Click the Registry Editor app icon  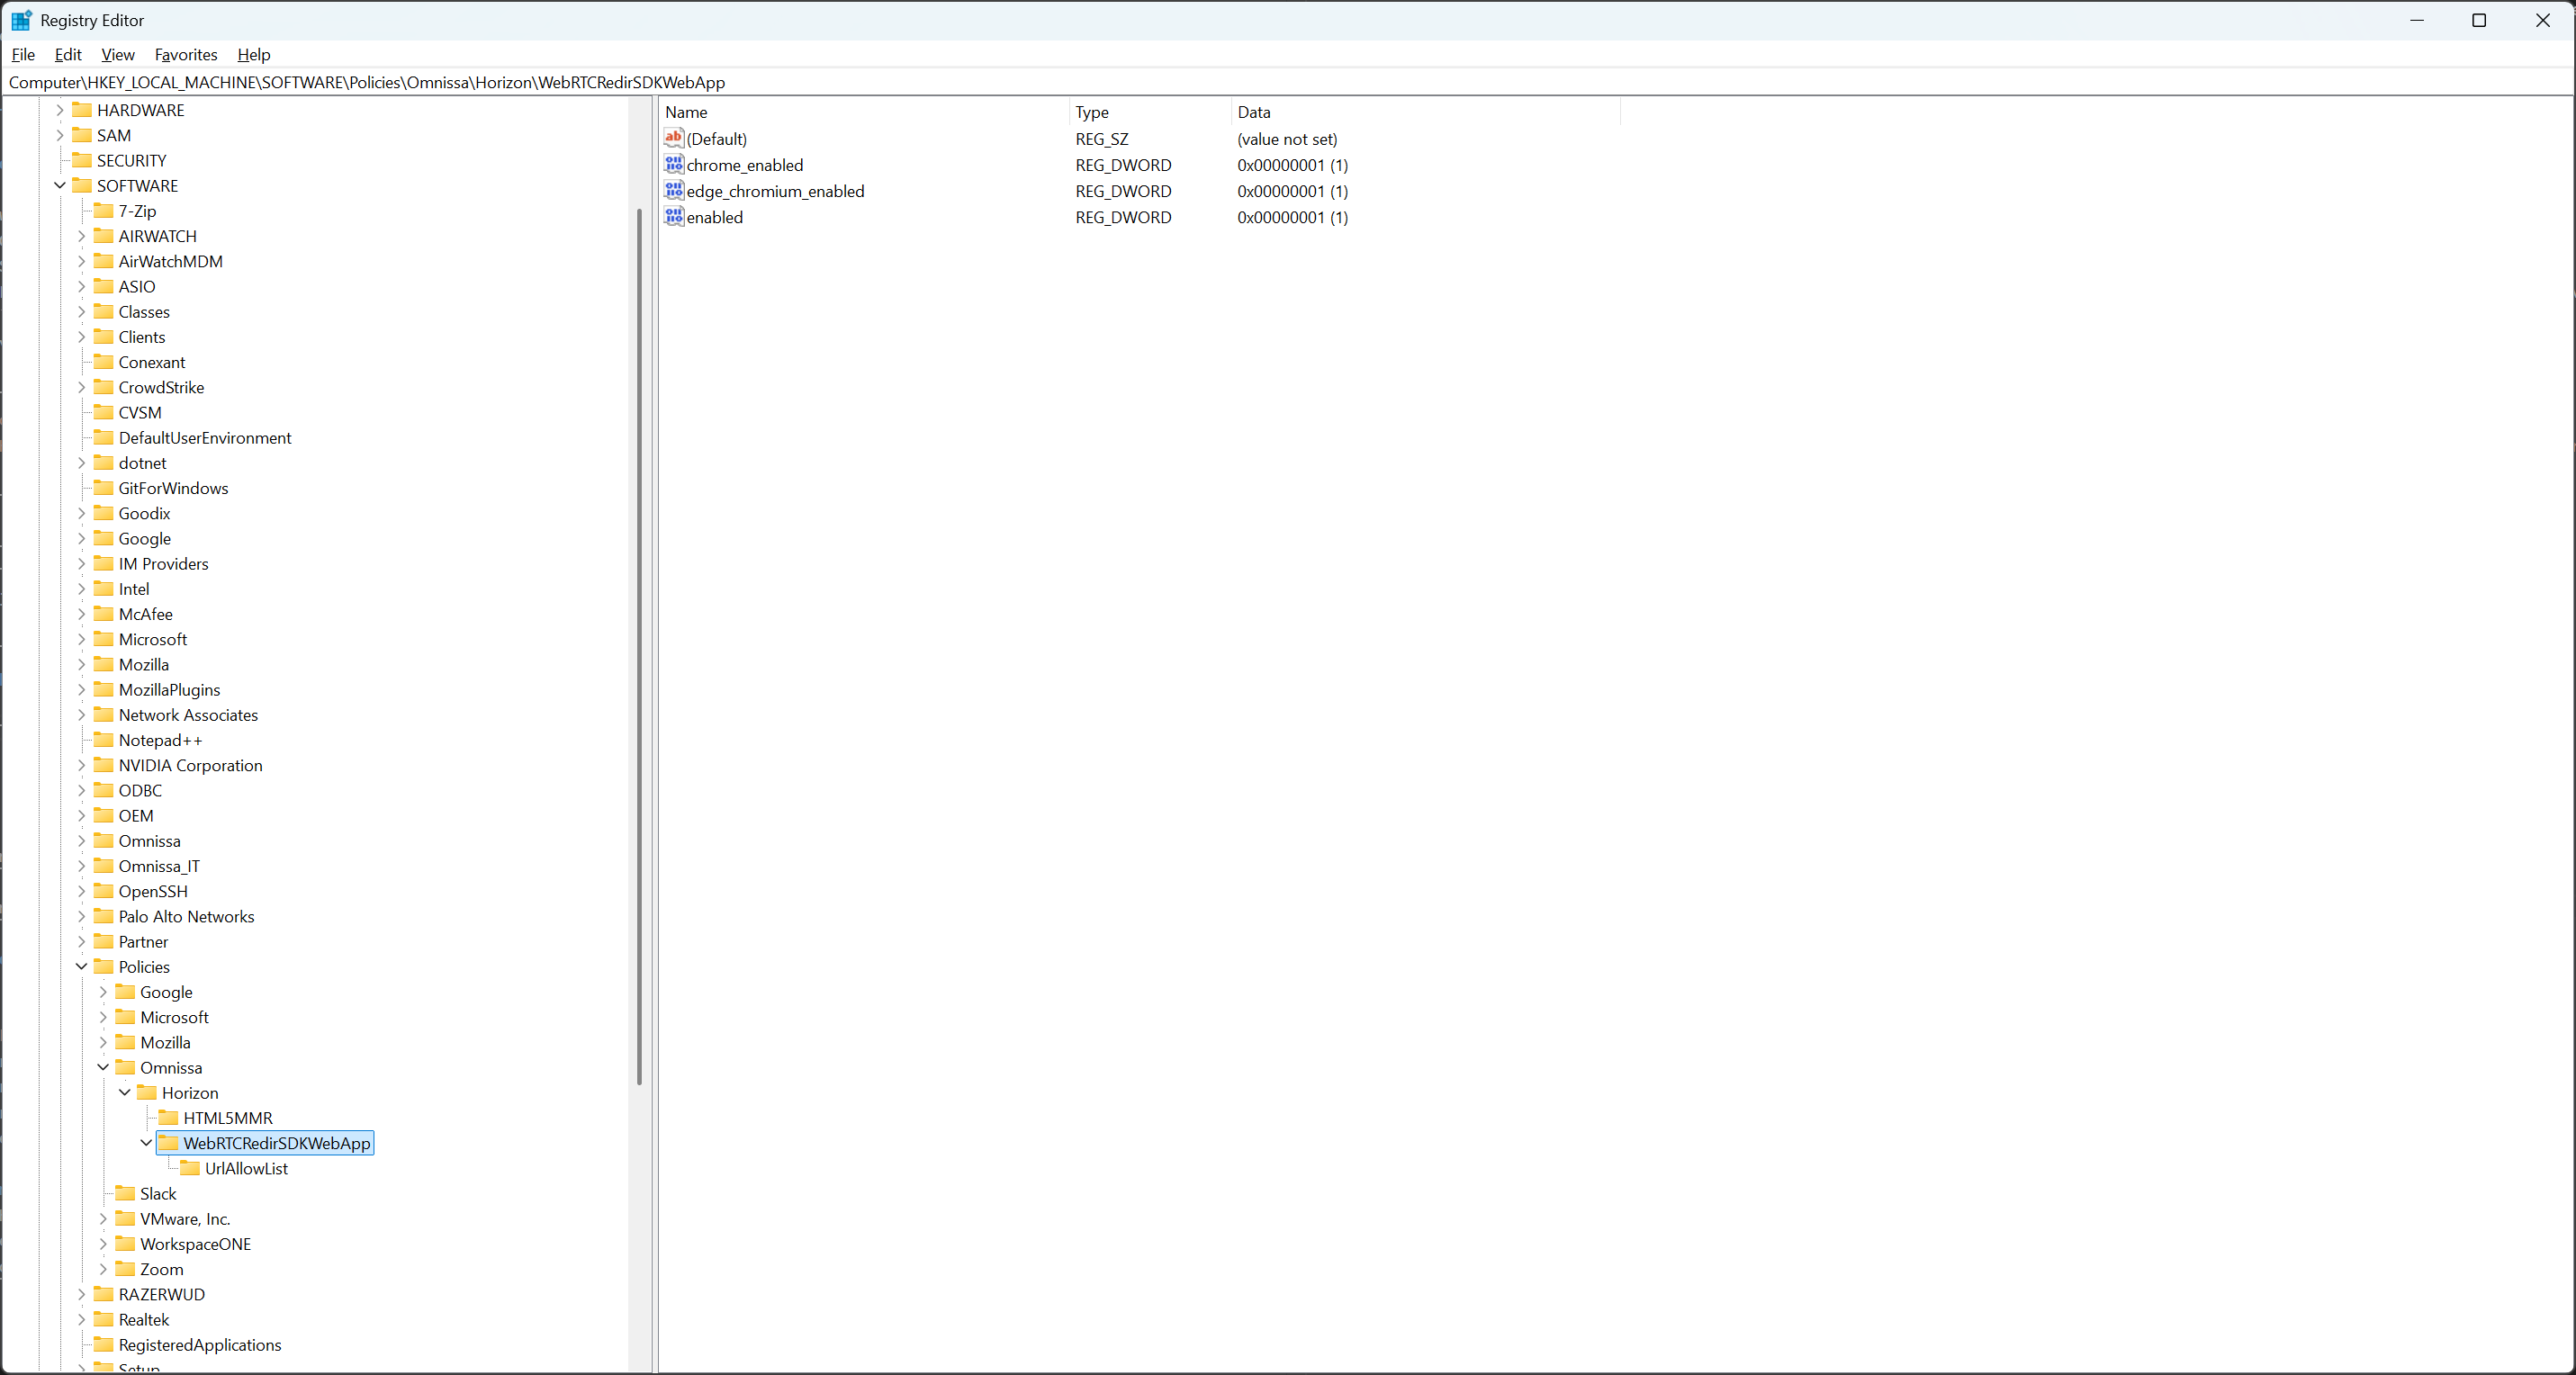click(x=21, y=20)
